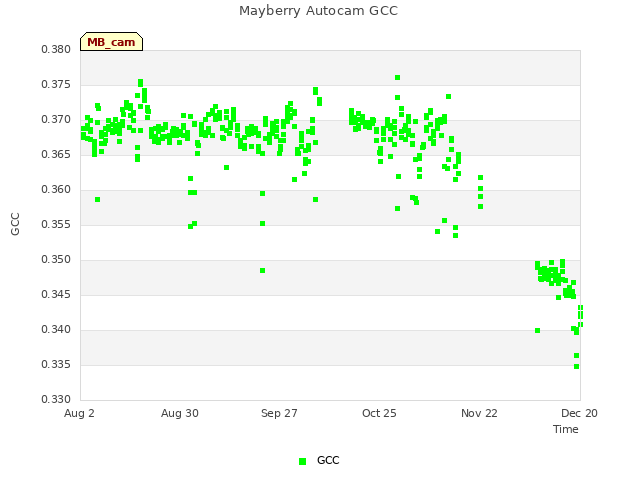Click the Aug 30 axis label
Image resolution: width=640 pixels, height=480 pixels.
click(x=180, y=413)
